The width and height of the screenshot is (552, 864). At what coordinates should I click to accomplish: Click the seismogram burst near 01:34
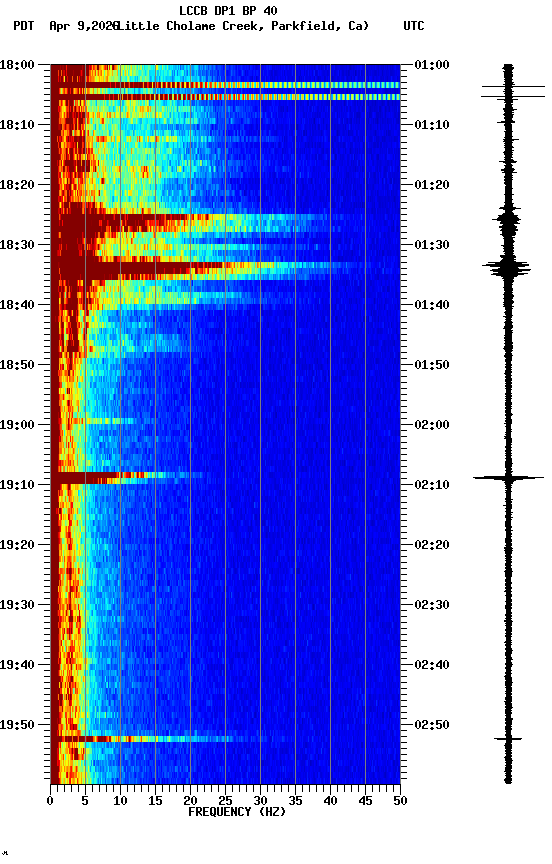pyautogui.click(x=507, y=268)
